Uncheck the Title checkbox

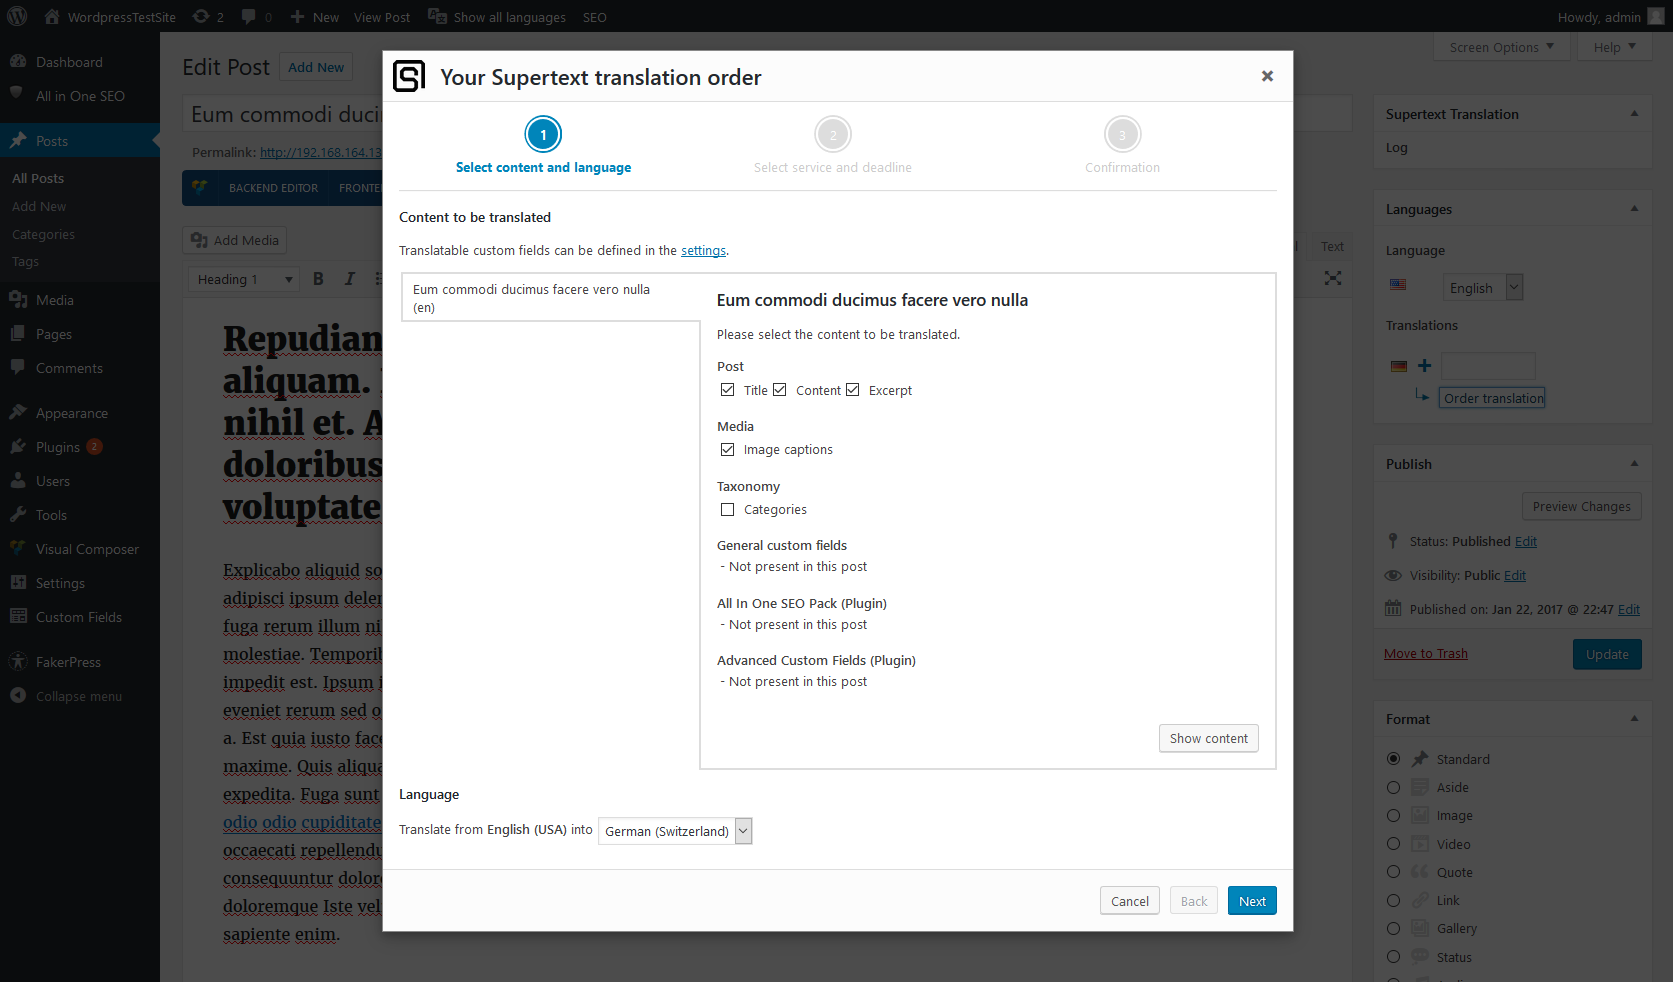point(727,390)
